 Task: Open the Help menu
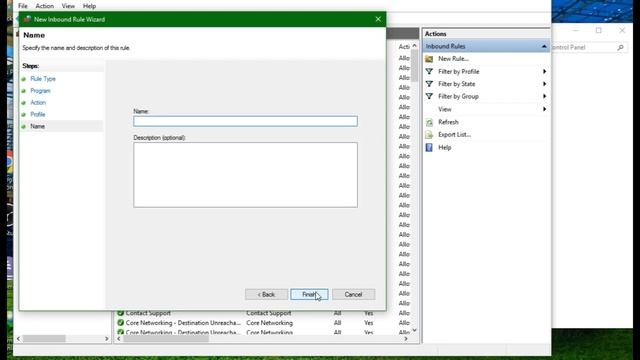(89, 6)
